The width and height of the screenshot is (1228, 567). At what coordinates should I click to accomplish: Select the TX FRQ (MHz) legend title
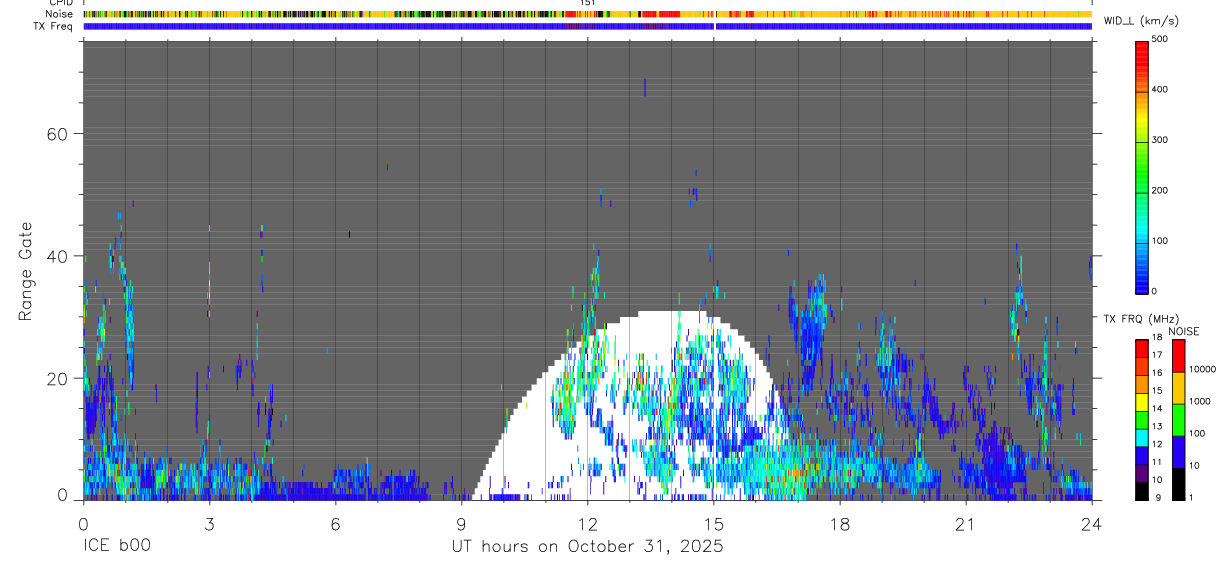point(1140,319)
